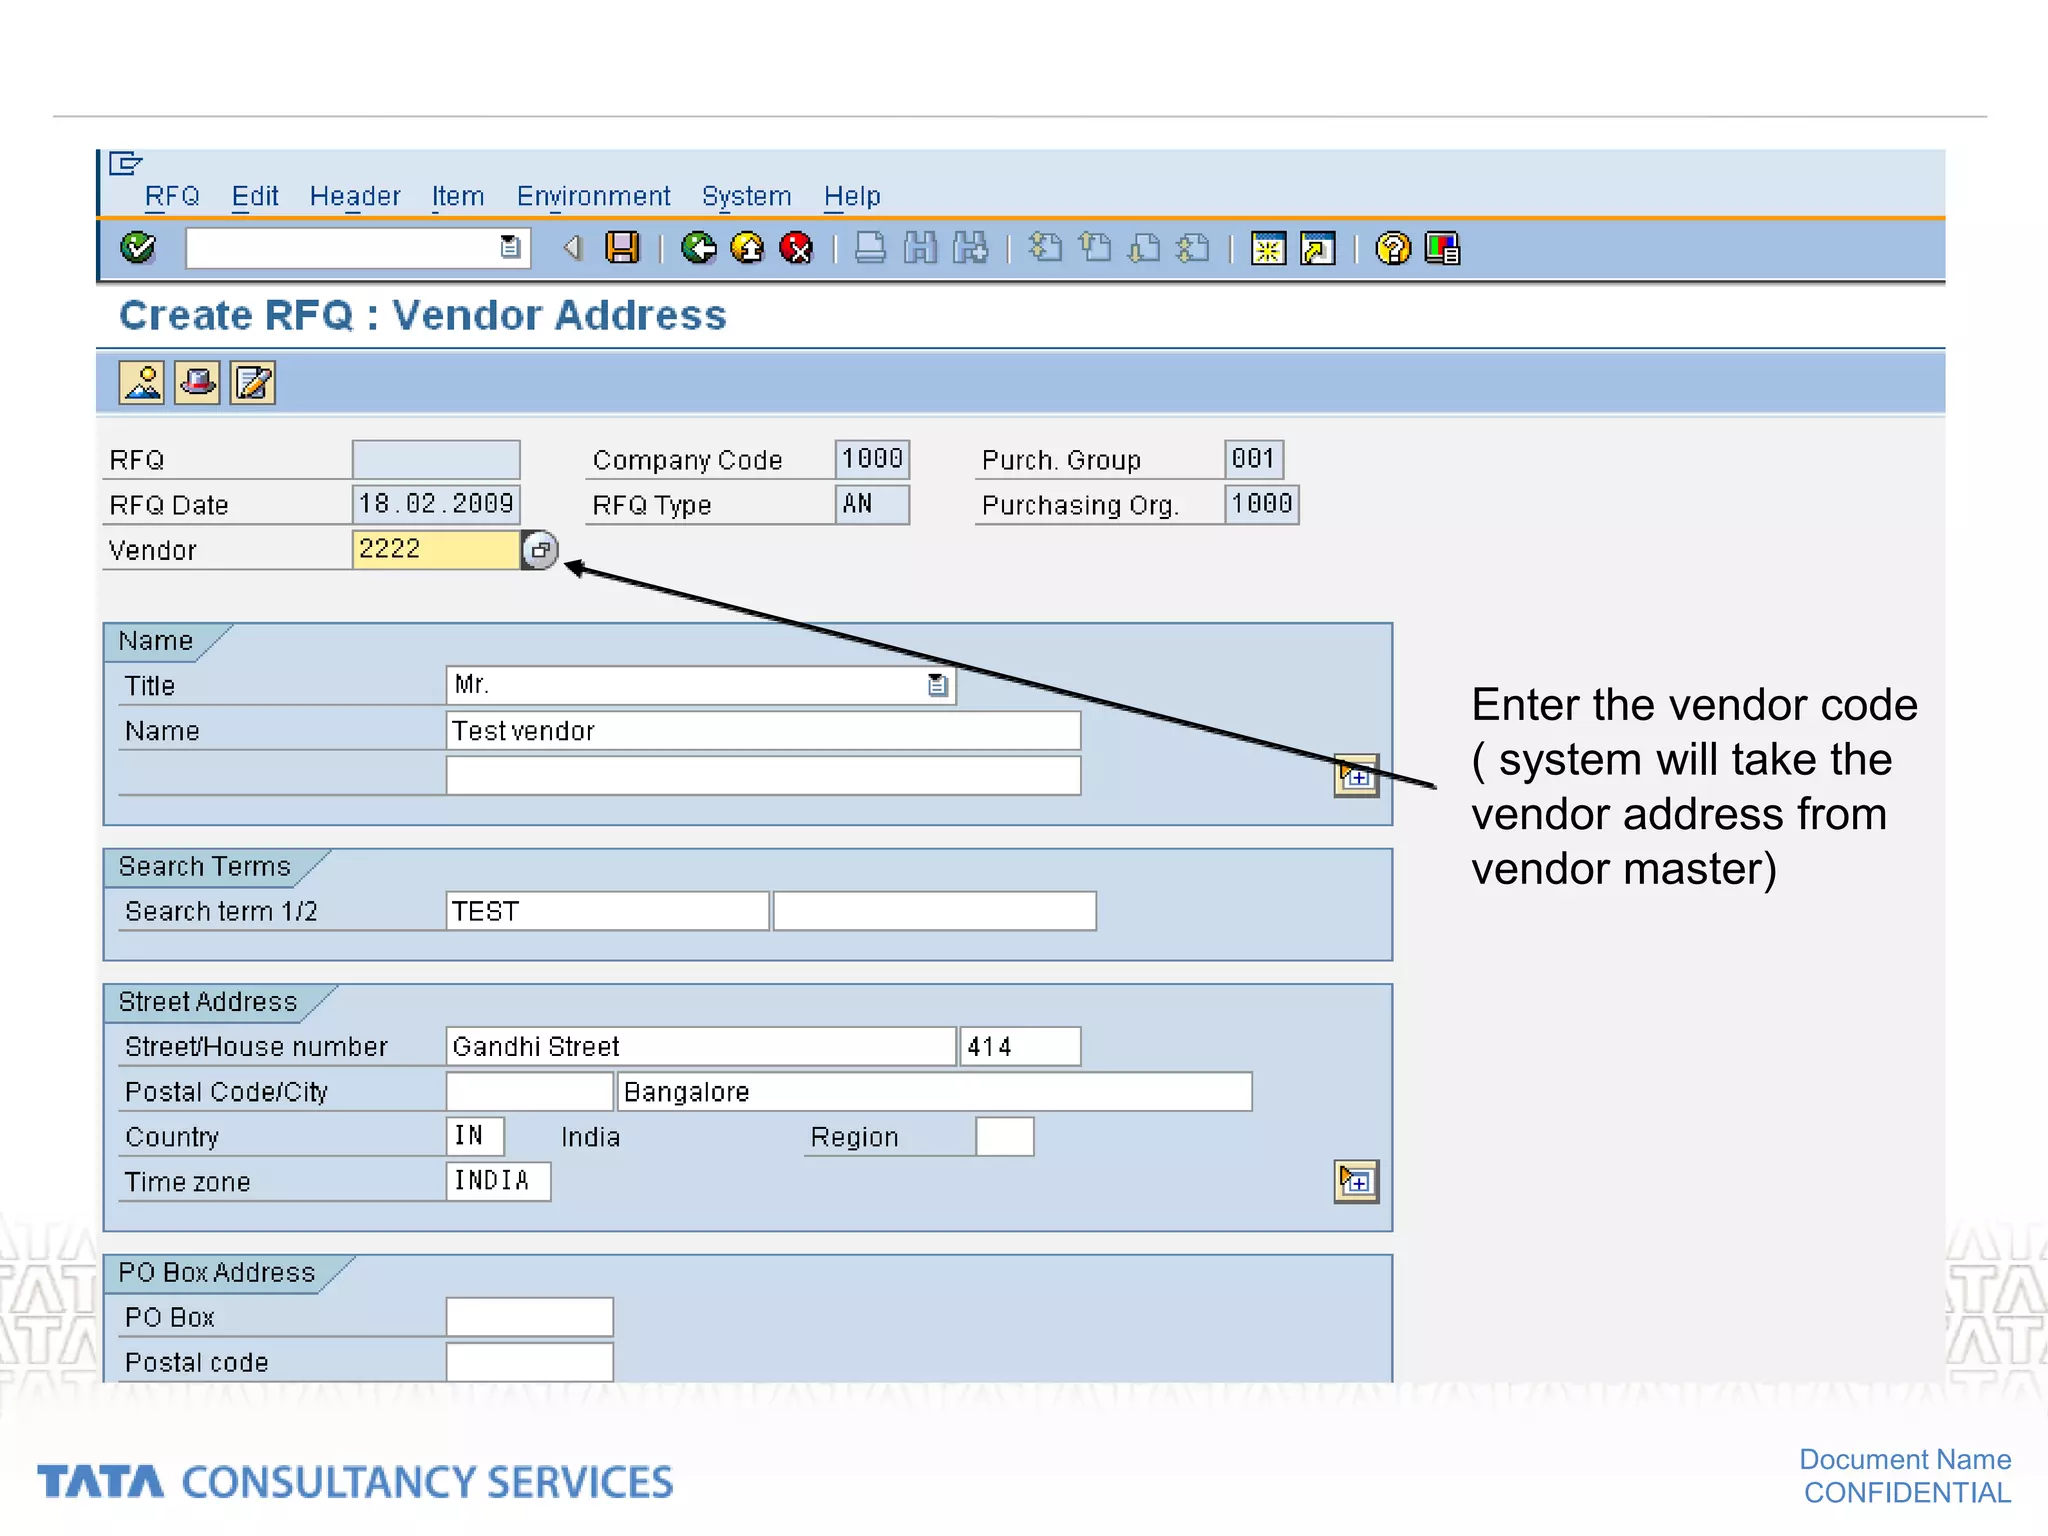Click the red Cancel icon
The height and width of the screenshot is (1536, 2048).
pos(796,247)
